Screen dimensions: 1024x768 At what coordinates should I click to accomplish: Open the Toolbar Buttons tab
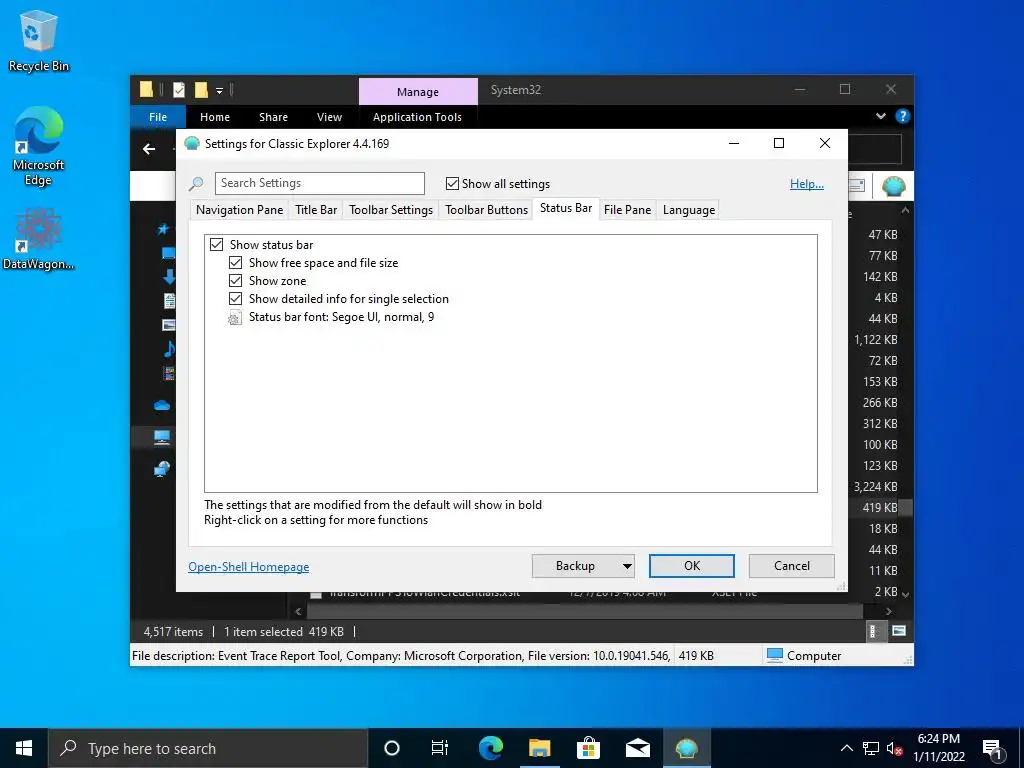tap(487, 210)
